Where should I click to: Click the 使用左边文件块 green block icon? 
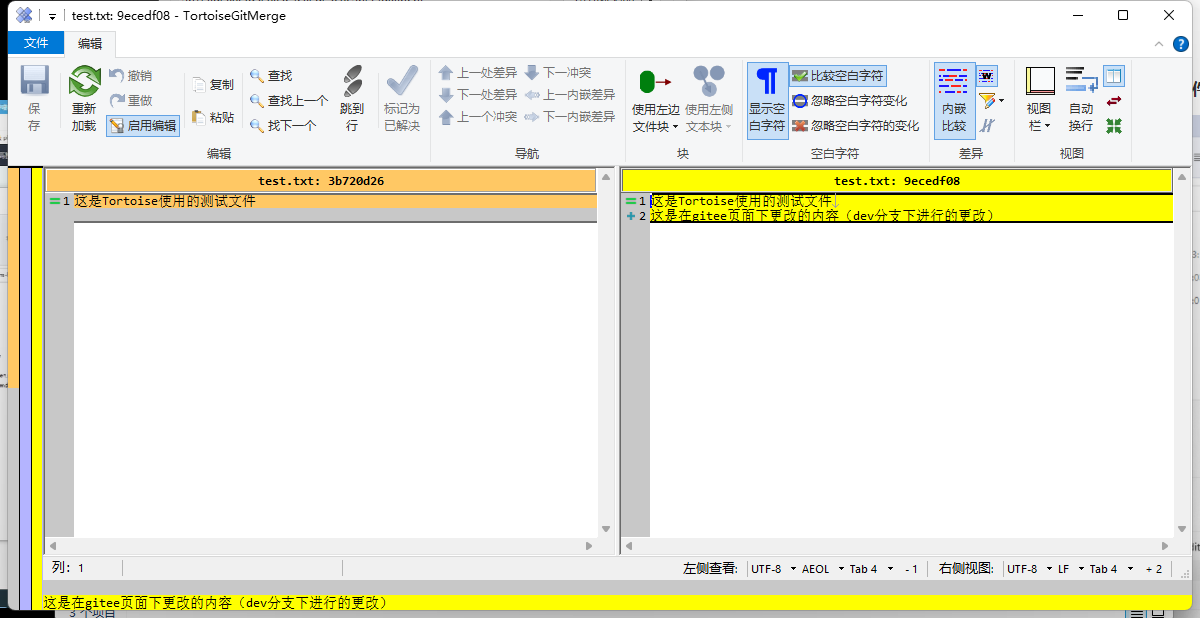[655, 82]
